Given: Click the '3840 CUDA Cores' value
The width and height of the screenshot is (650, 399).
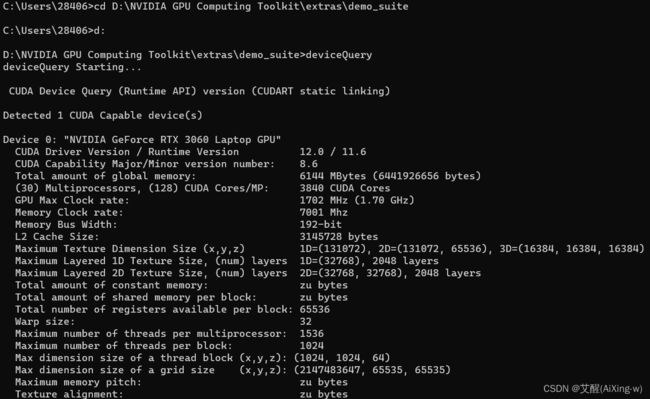Looking at the screenshot, I should click(x=345, y=188).
